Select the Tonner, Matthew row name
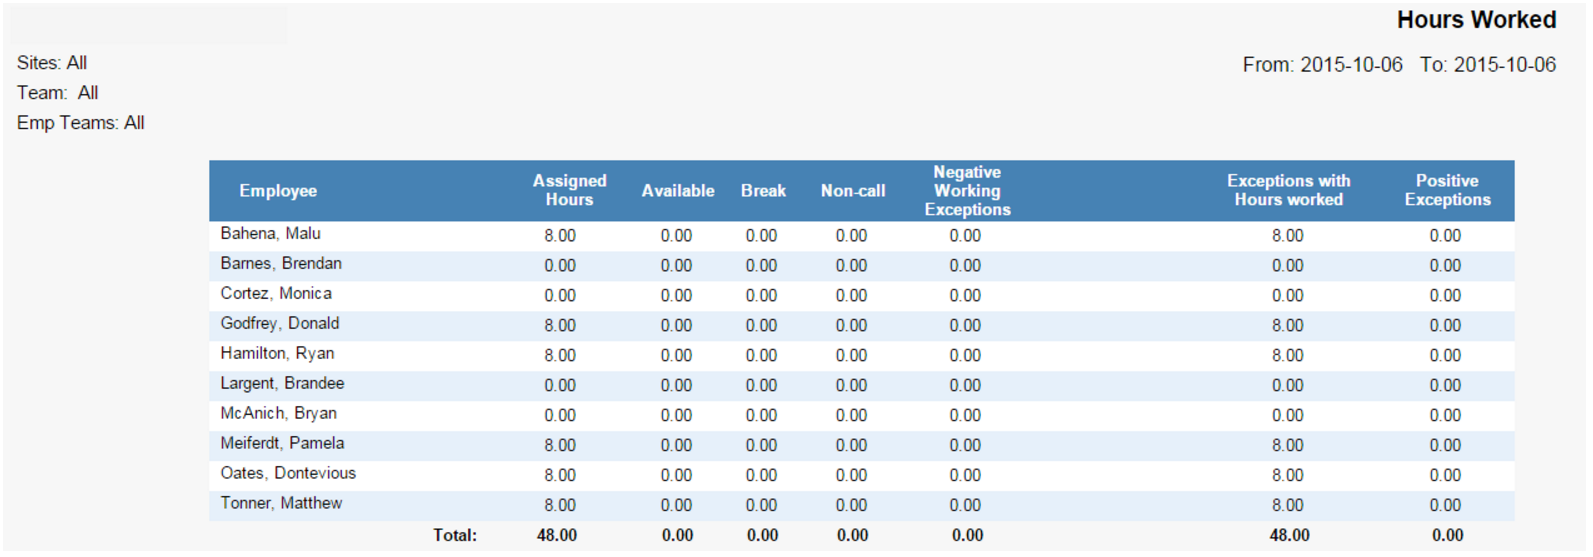1593x557 pixels. click(x=281, y=504)
